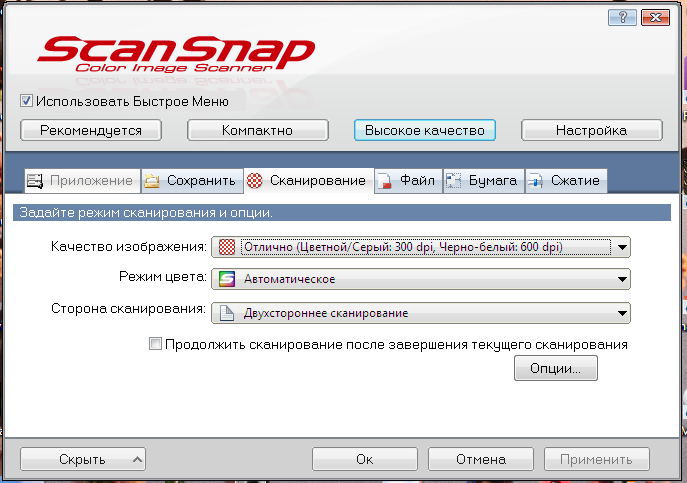Click the paper crop icon on Бумага tab
The width and height of the screenshot is (687, 483).
[x=453, y=181]
